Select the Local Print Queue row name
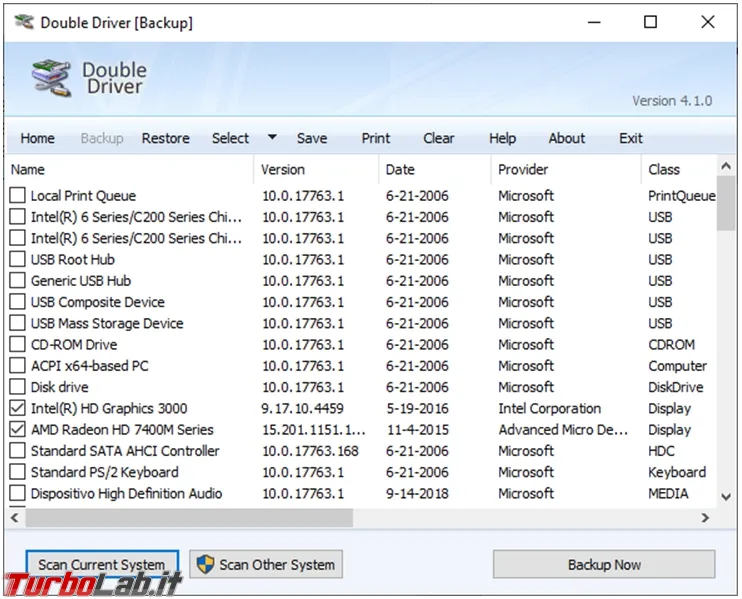This screenshot has height=599, width=742. [83, 195]
